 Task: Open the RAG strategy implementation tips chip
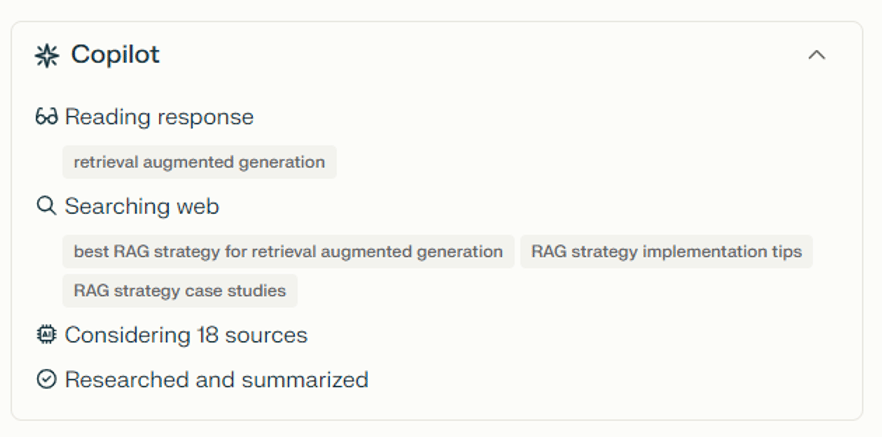(666, 251)
